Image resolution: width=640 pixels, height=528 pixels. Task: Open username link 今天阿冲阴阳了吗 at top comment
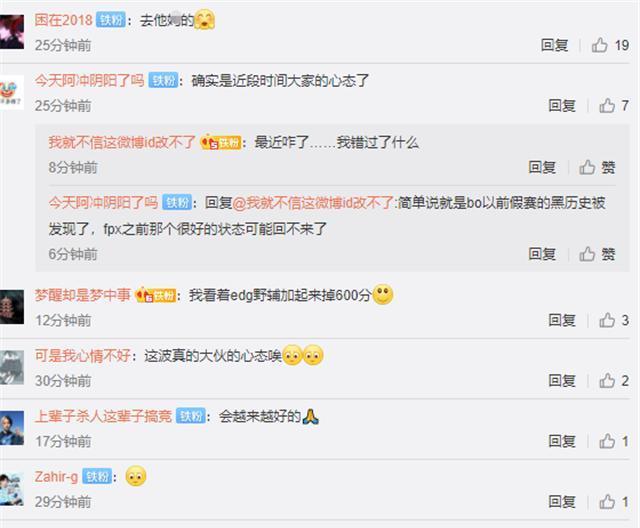click(x=89, y=80)
